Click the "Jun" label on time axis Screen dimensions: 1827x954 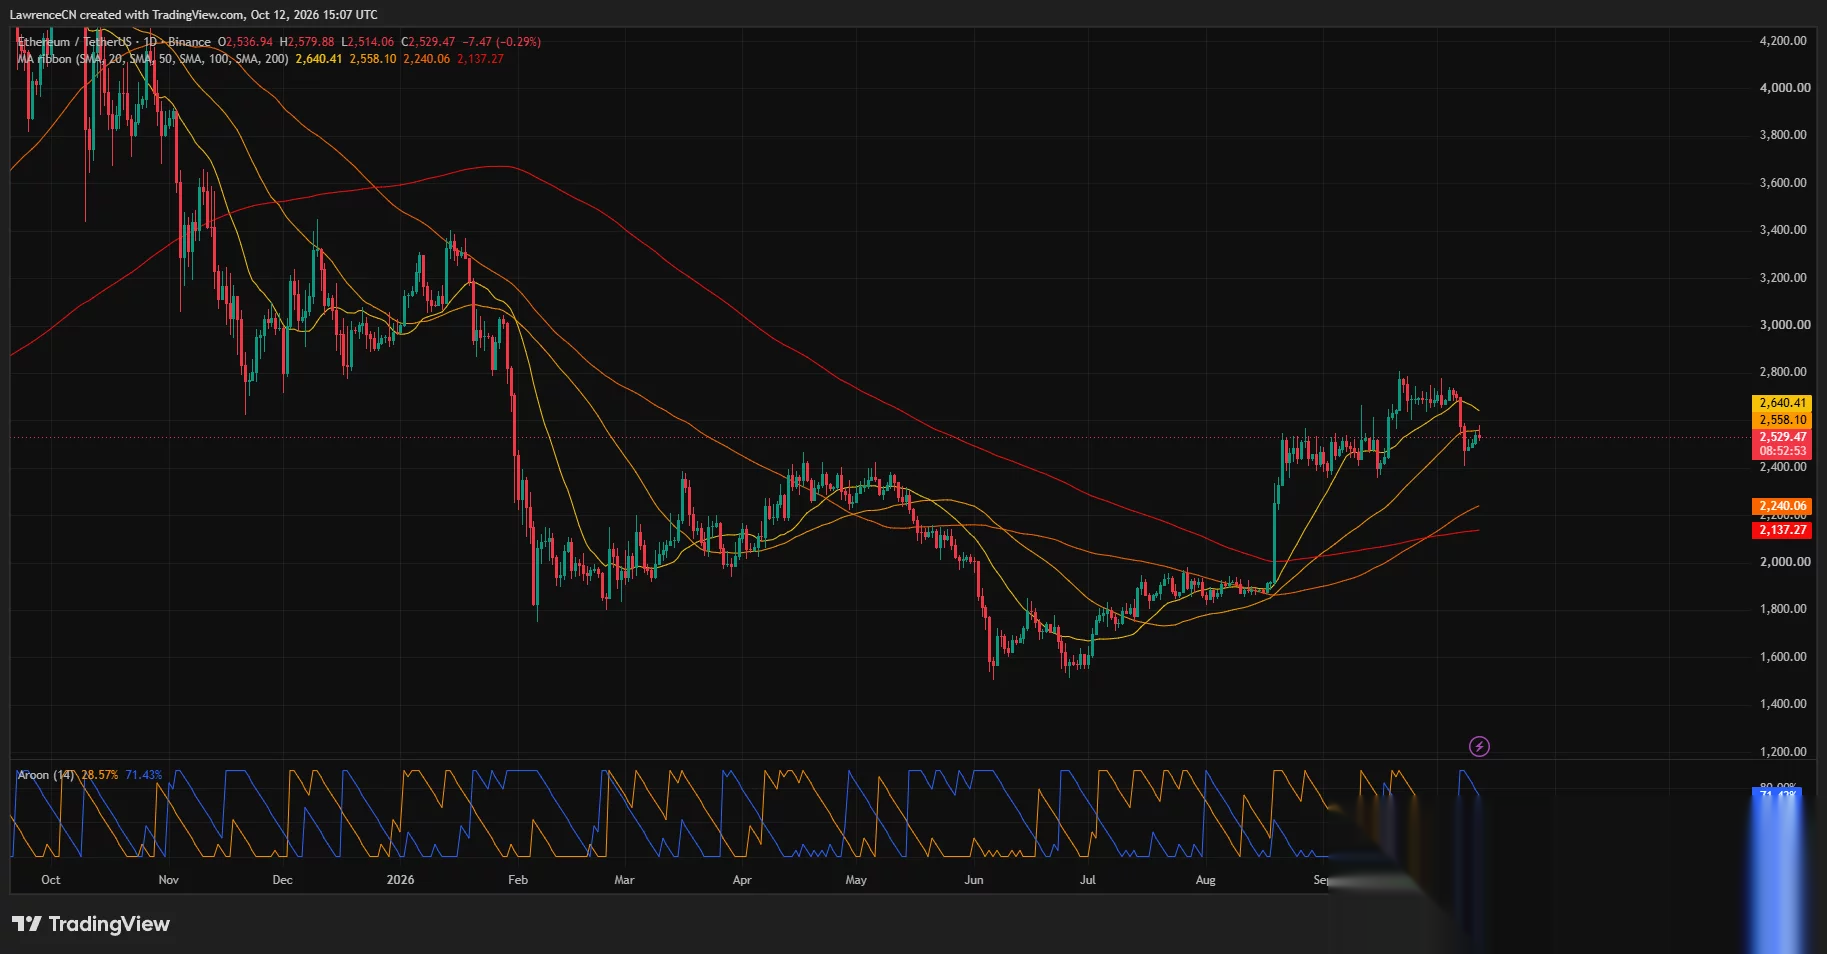(974, 880)
